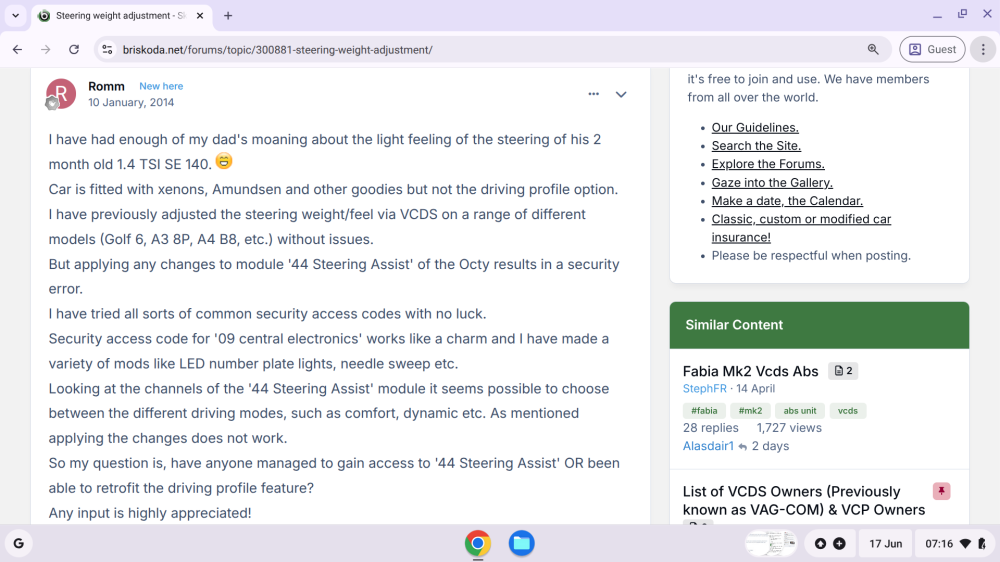Close the Steering weight adjustment tab

[x=200, y=15]
